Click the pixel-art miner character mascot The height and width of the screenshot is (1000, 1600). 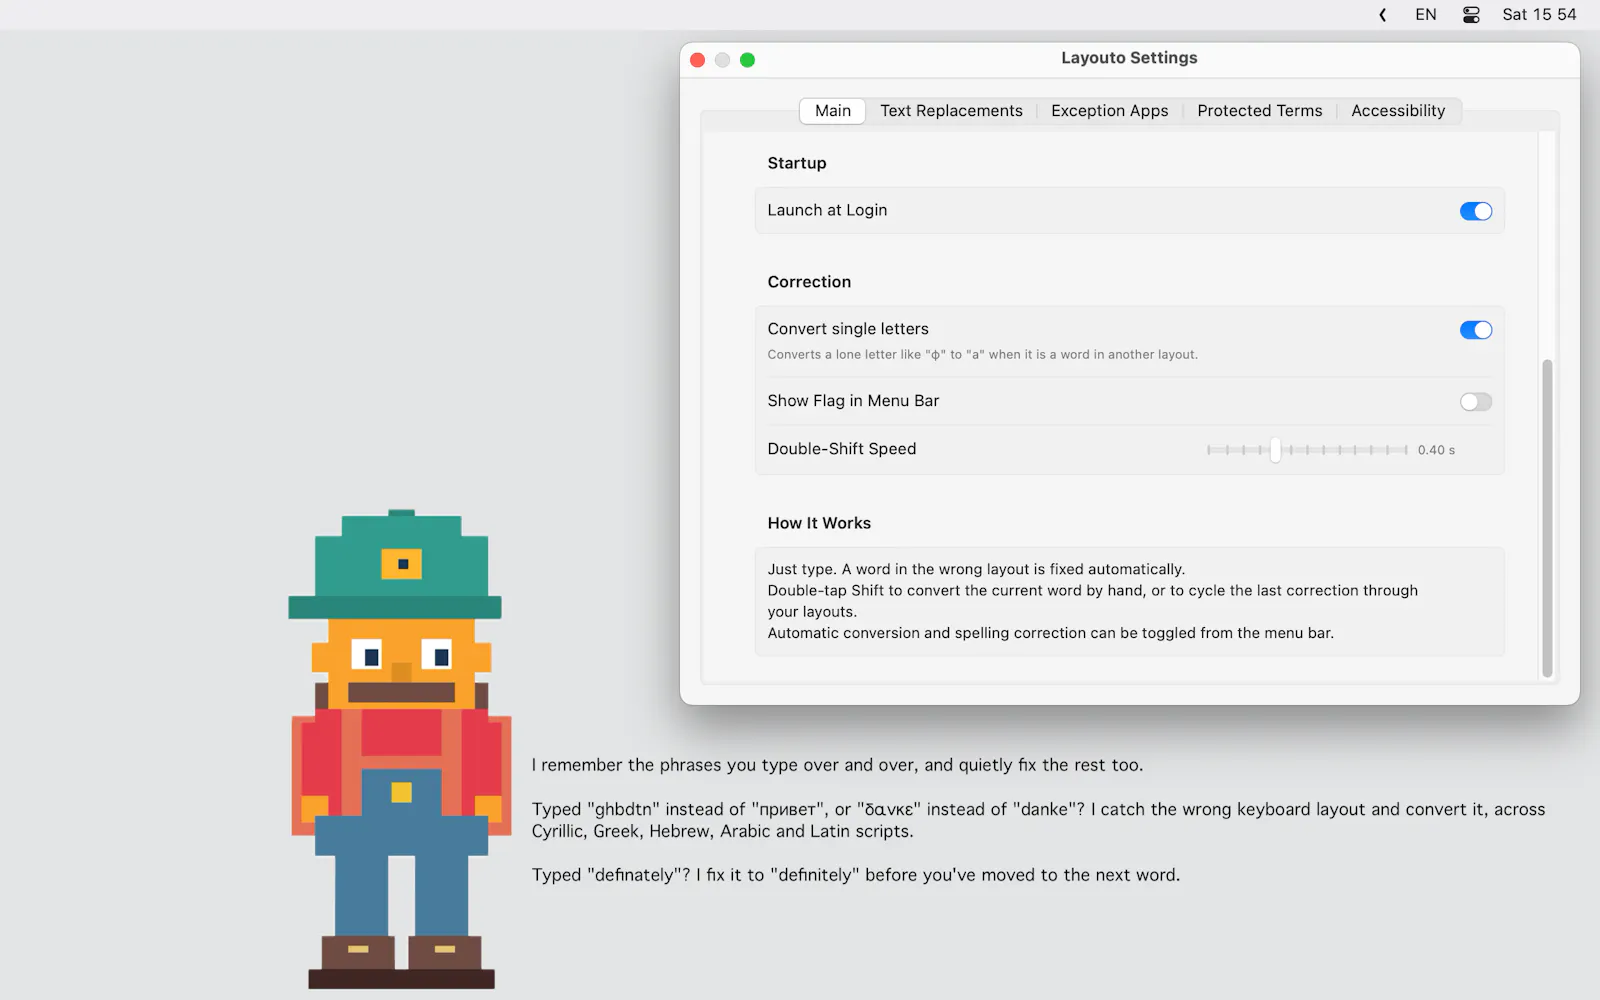(x=401, y=749)
